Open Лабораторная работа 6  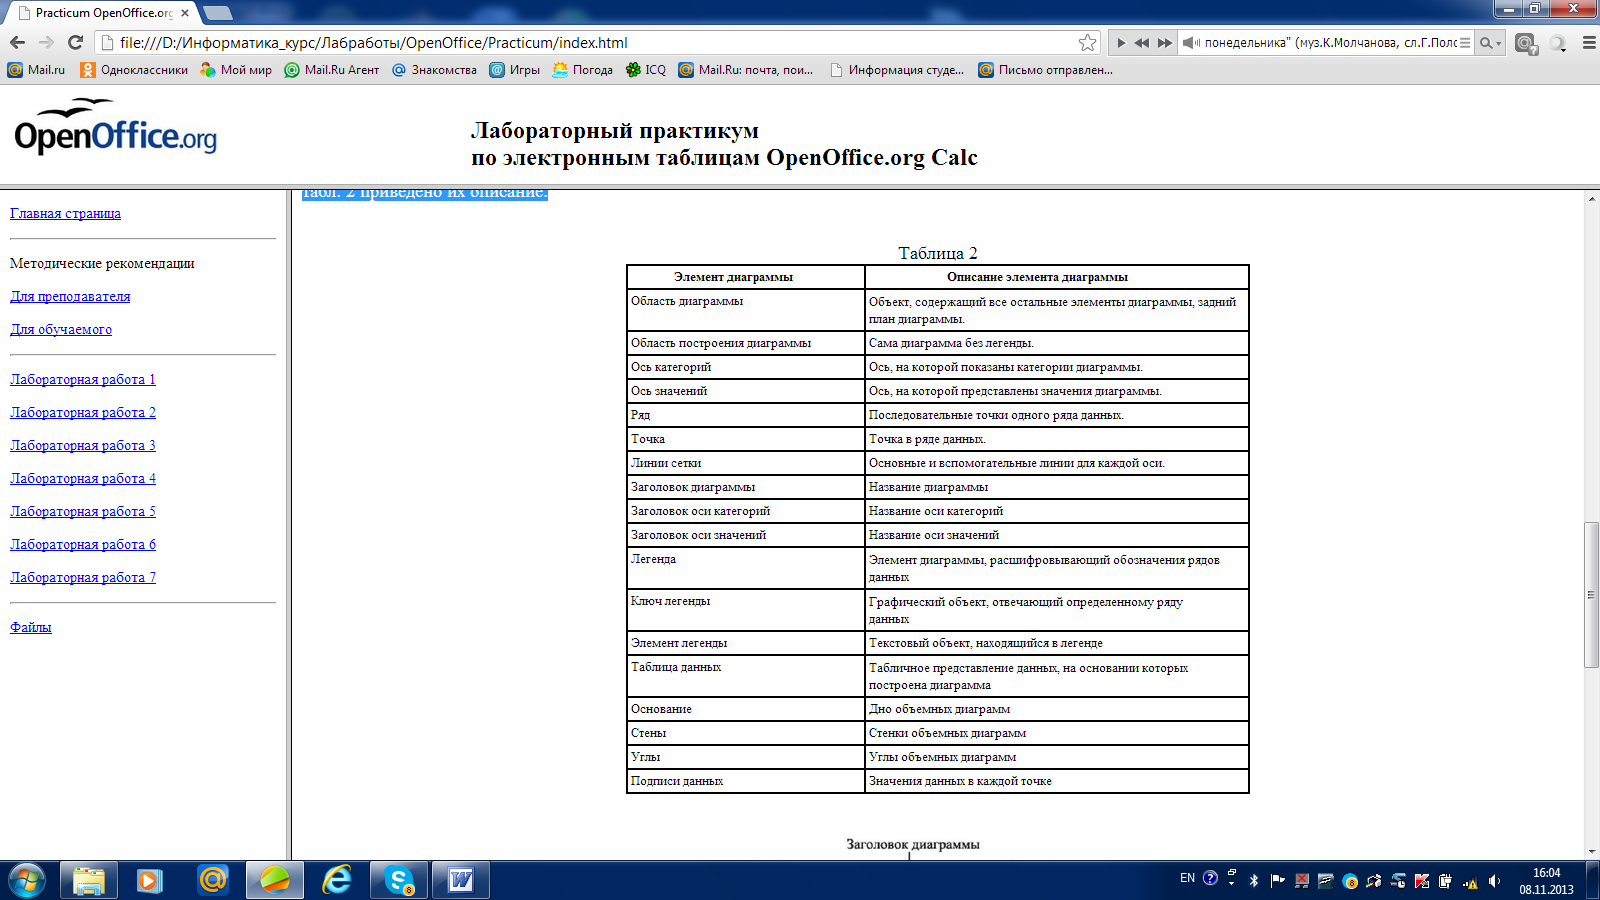point(83,544)
